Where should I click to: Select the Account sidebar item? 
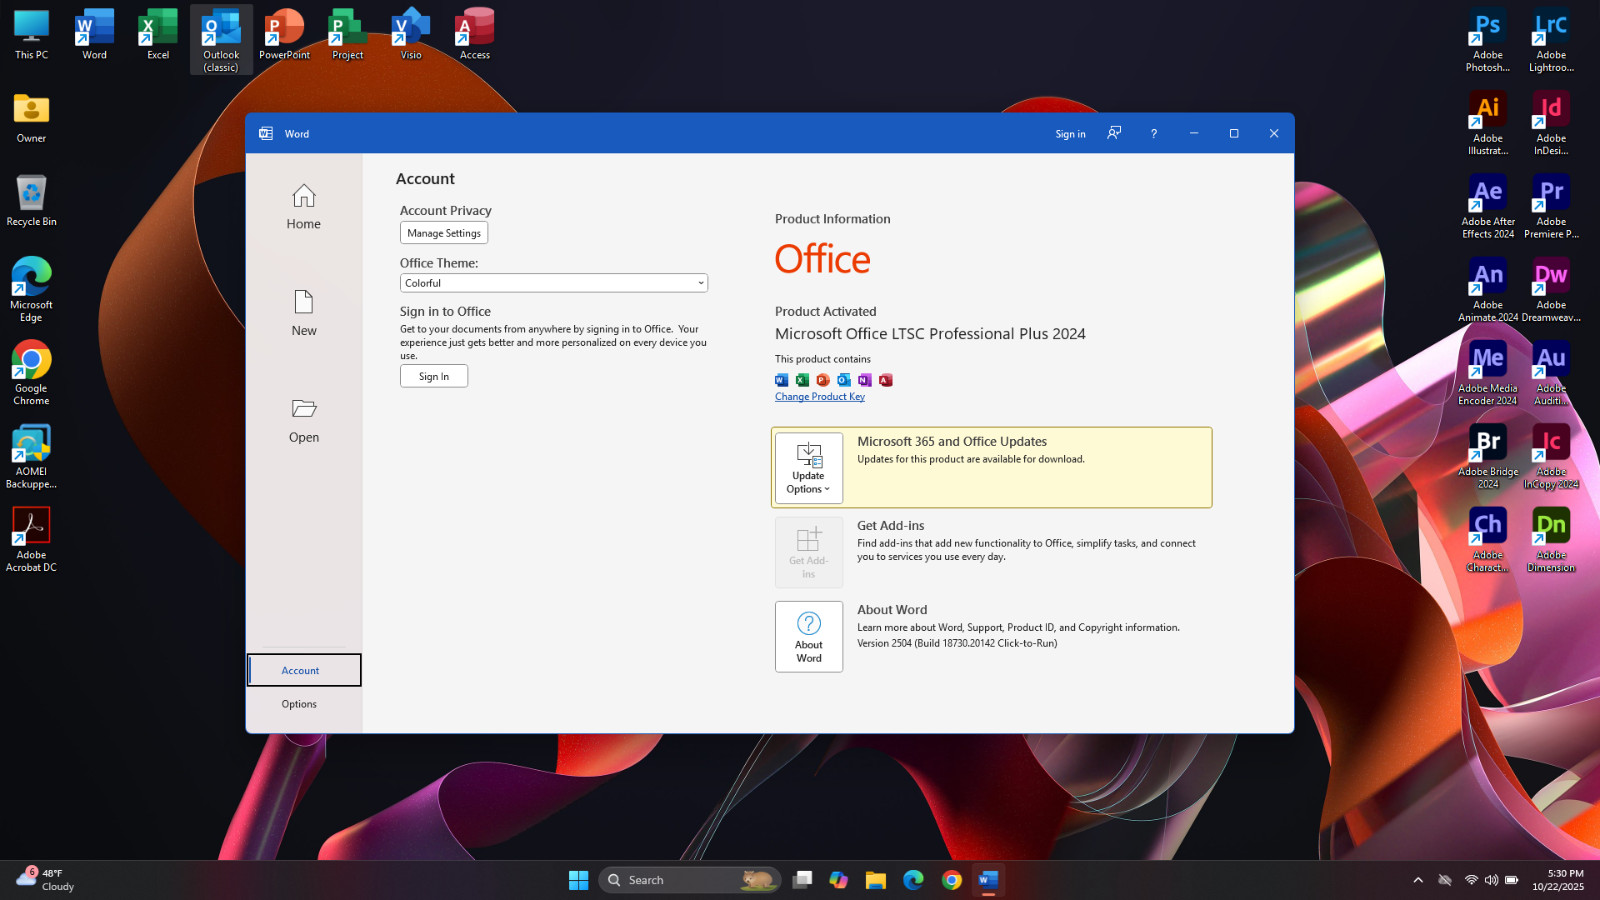[x=304, y=670]
